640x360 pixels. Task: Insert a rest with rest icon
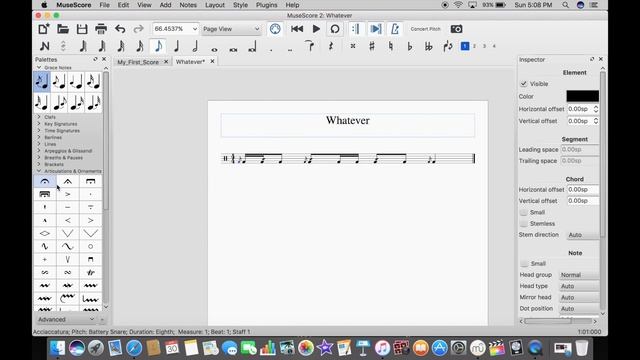(x=331, y=46)
